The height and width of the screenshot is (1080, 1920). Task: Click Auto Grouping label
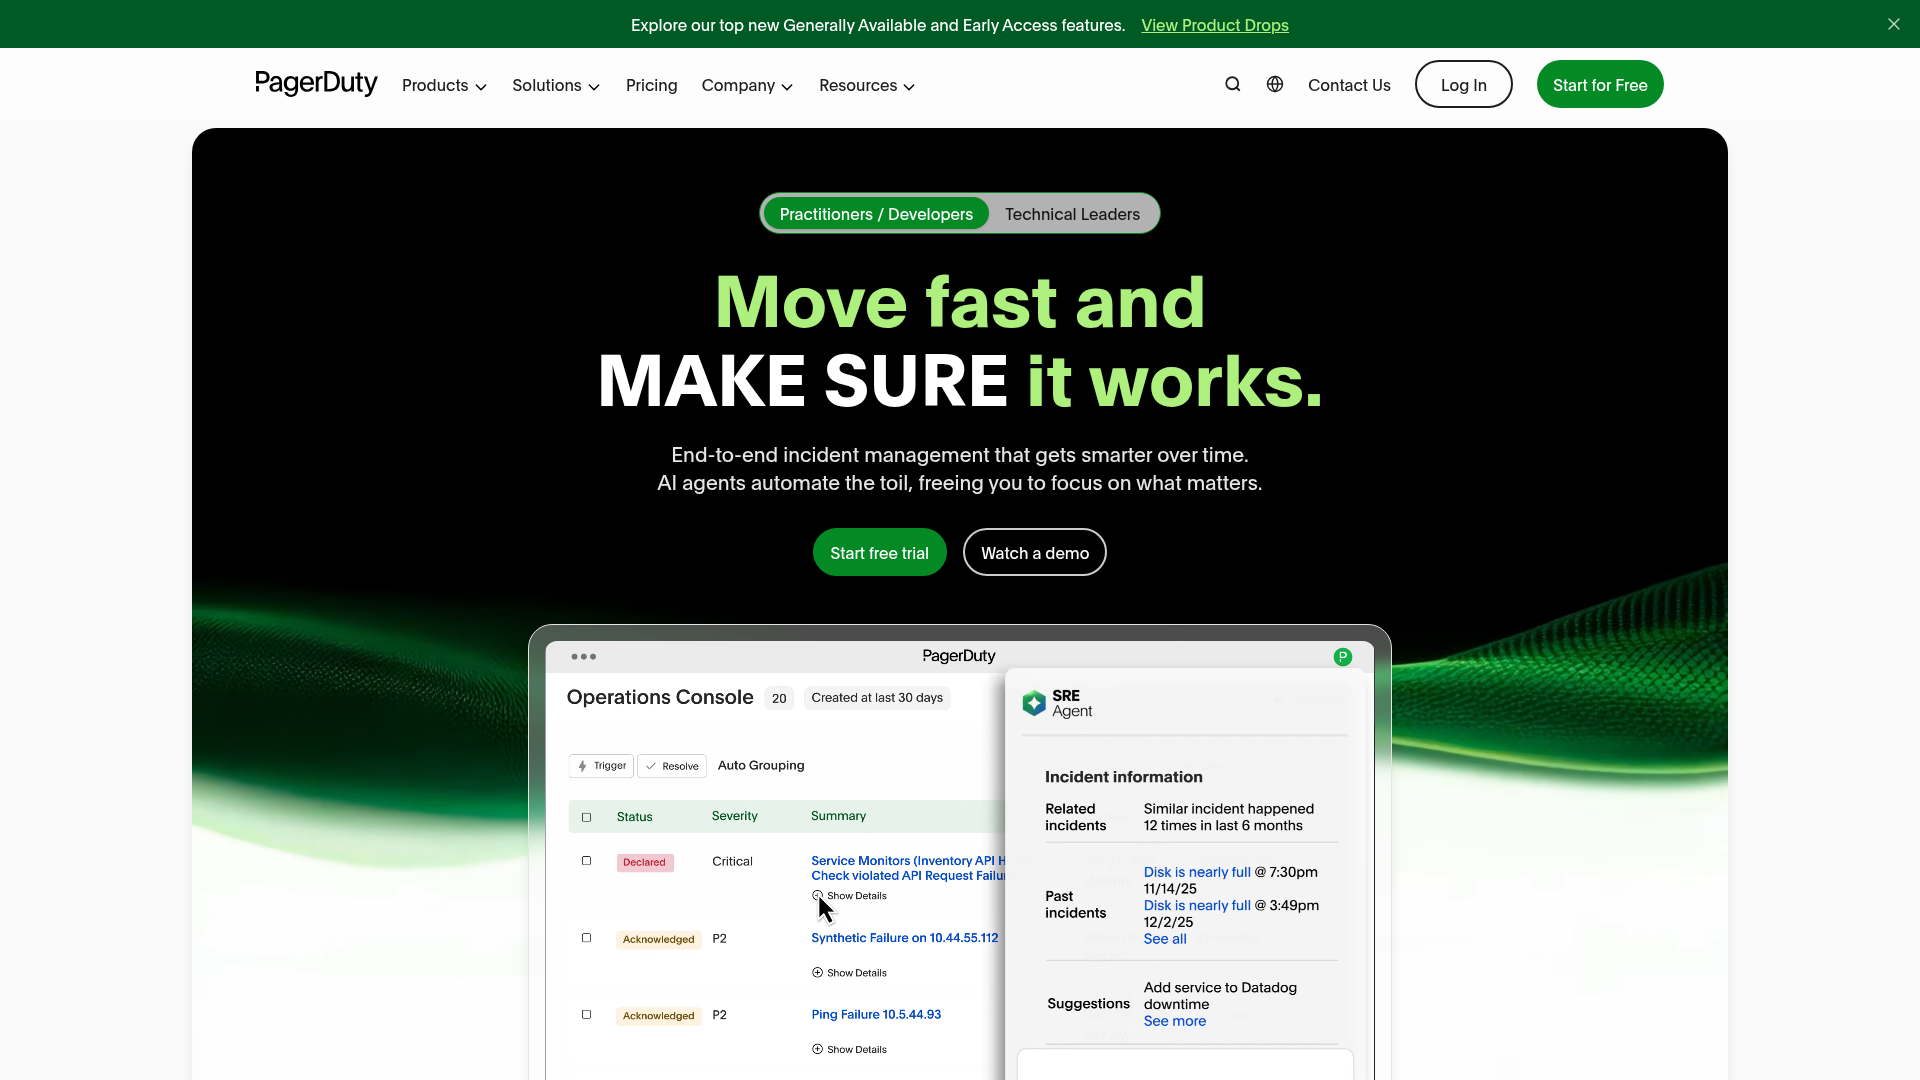point(761,765)
